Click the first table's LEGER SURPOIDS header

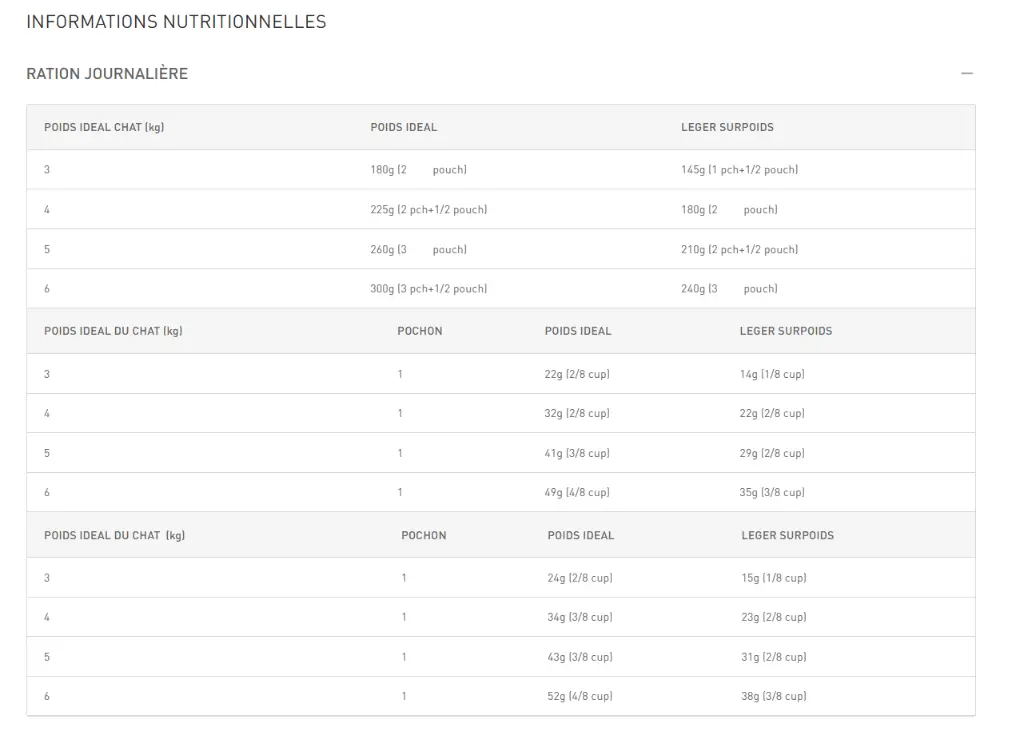click(727, 128)
